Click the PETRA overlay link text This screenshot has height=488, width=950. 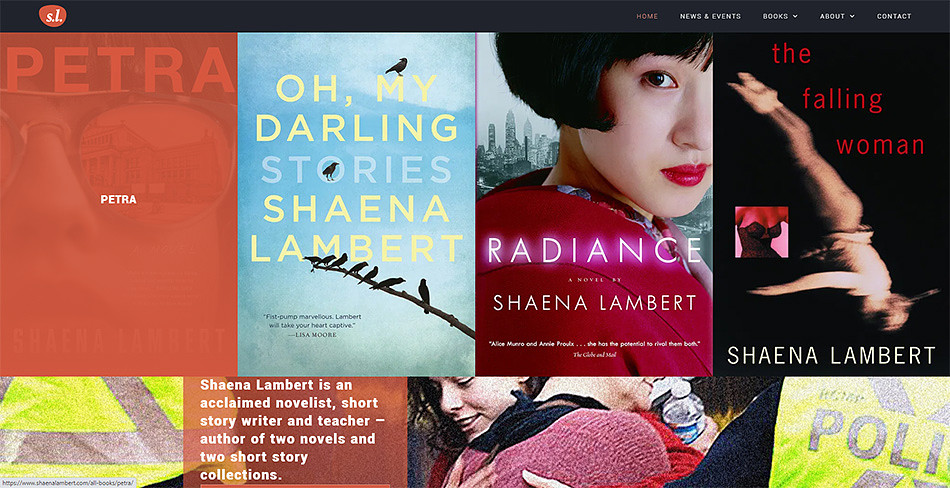tap(118, 199)
